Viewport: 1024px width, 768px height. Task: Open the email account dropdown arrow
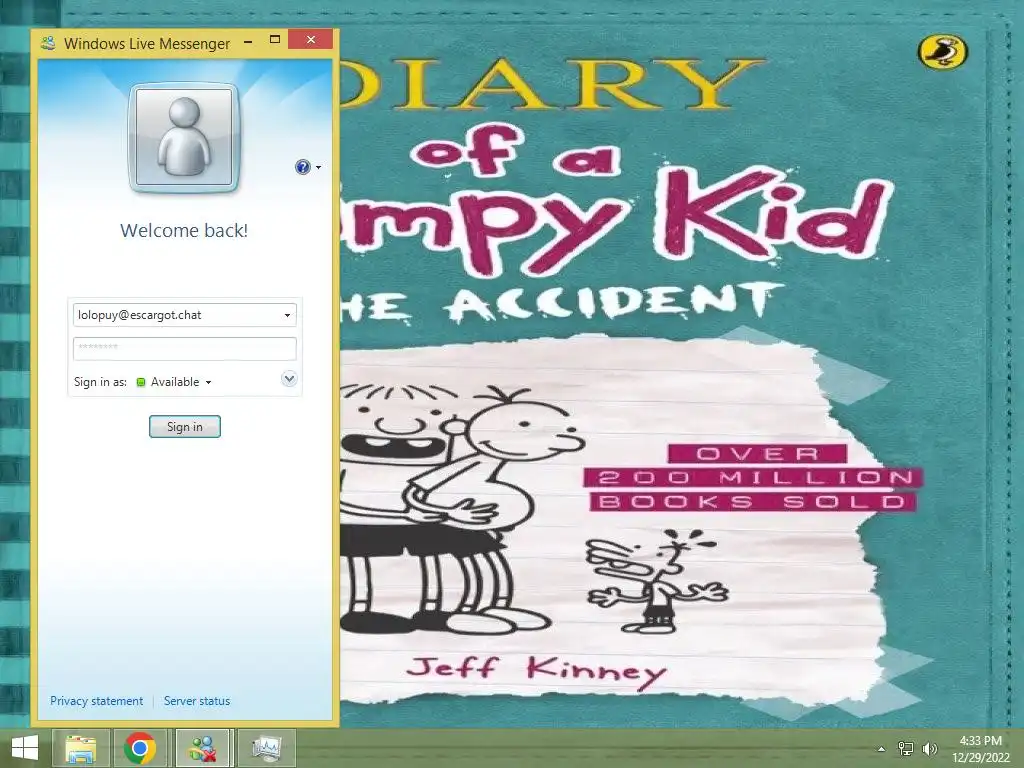pos(287,315)
